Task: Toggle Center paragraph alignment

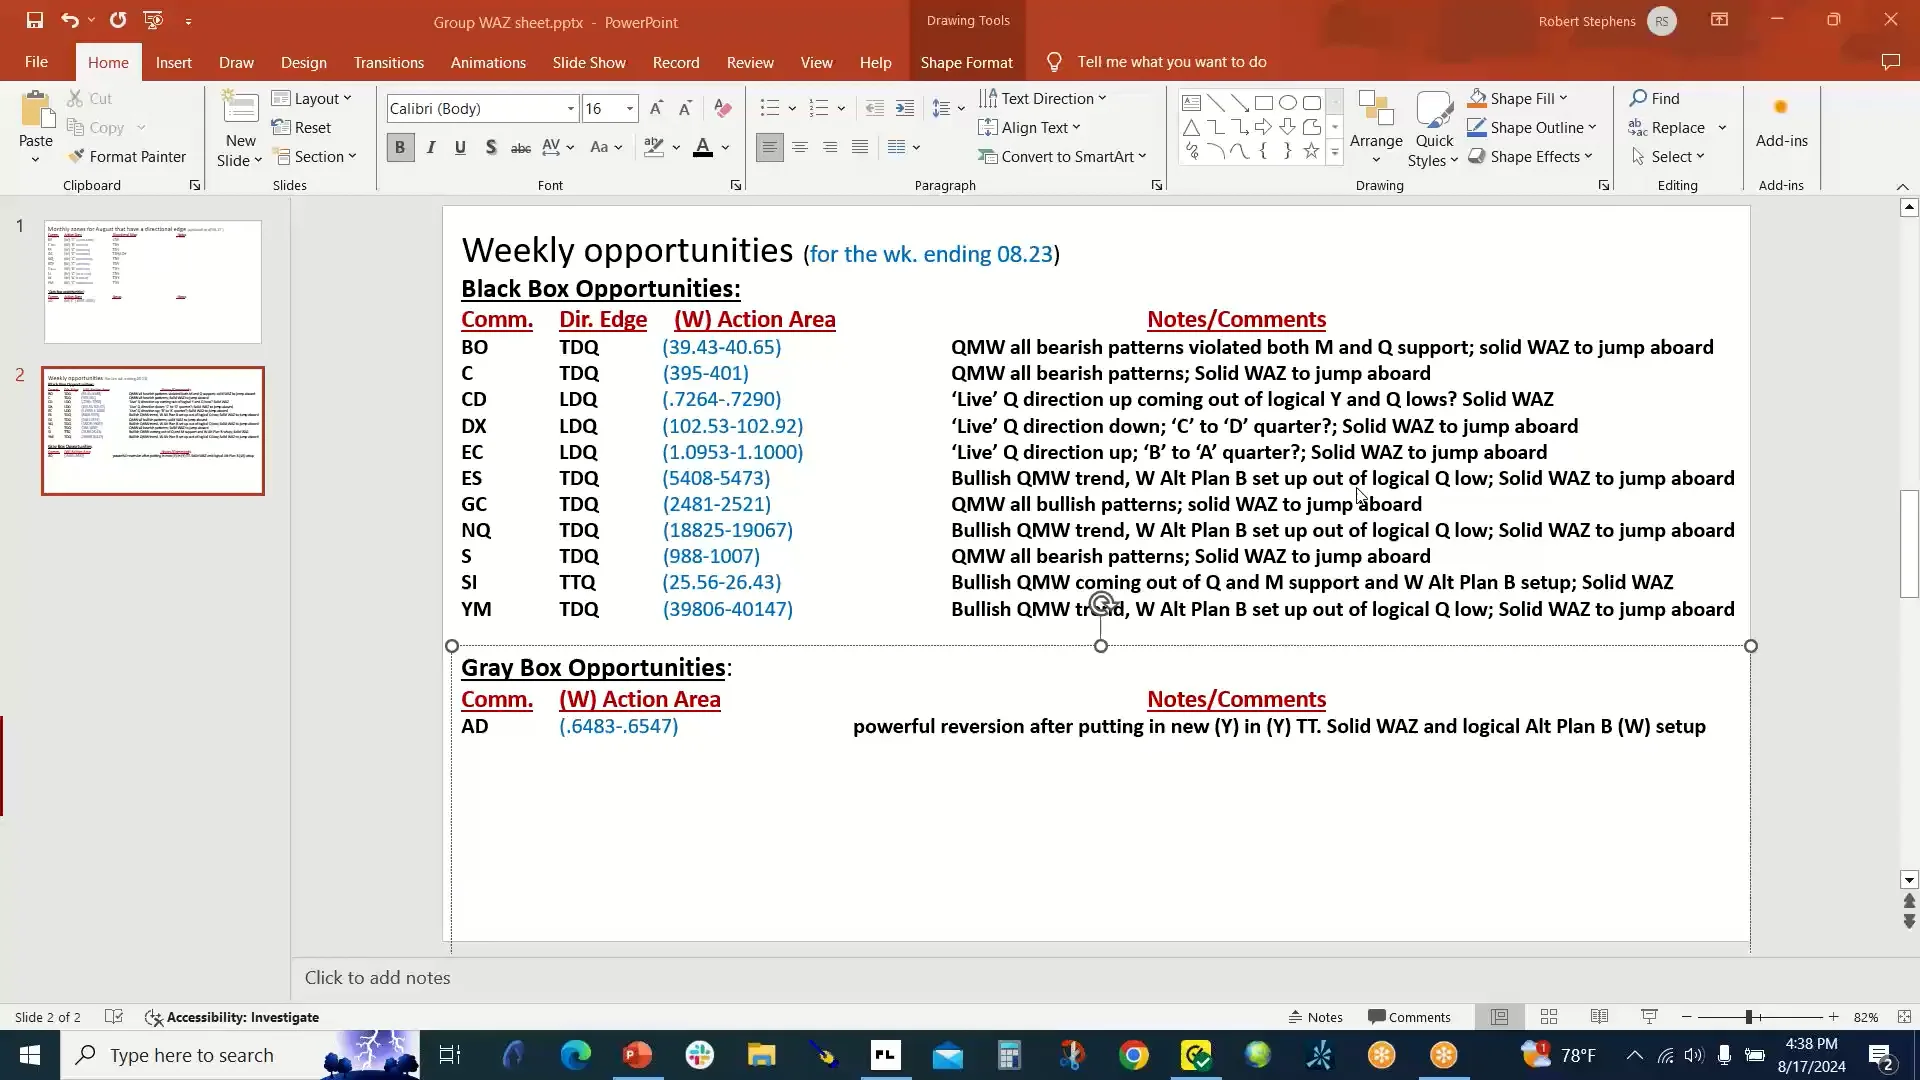Action: [800, 147]
